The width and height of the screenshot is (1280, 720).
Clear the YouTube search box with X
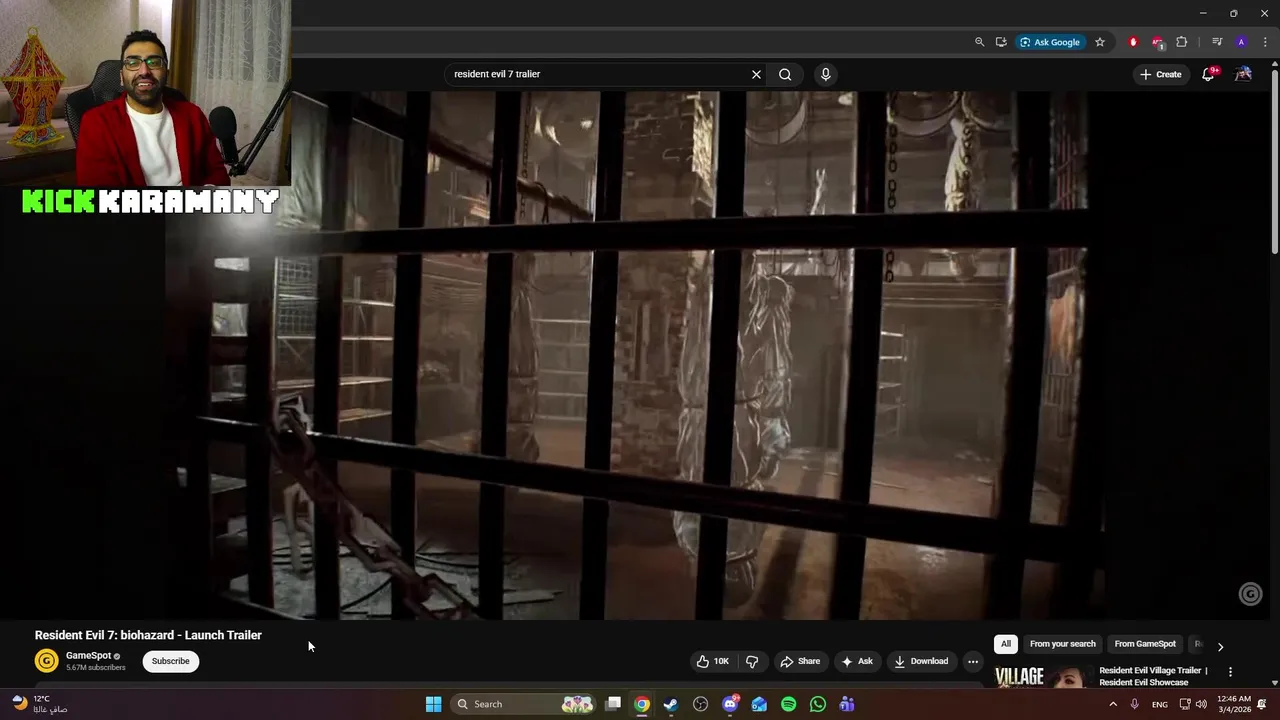coord(756,74)
